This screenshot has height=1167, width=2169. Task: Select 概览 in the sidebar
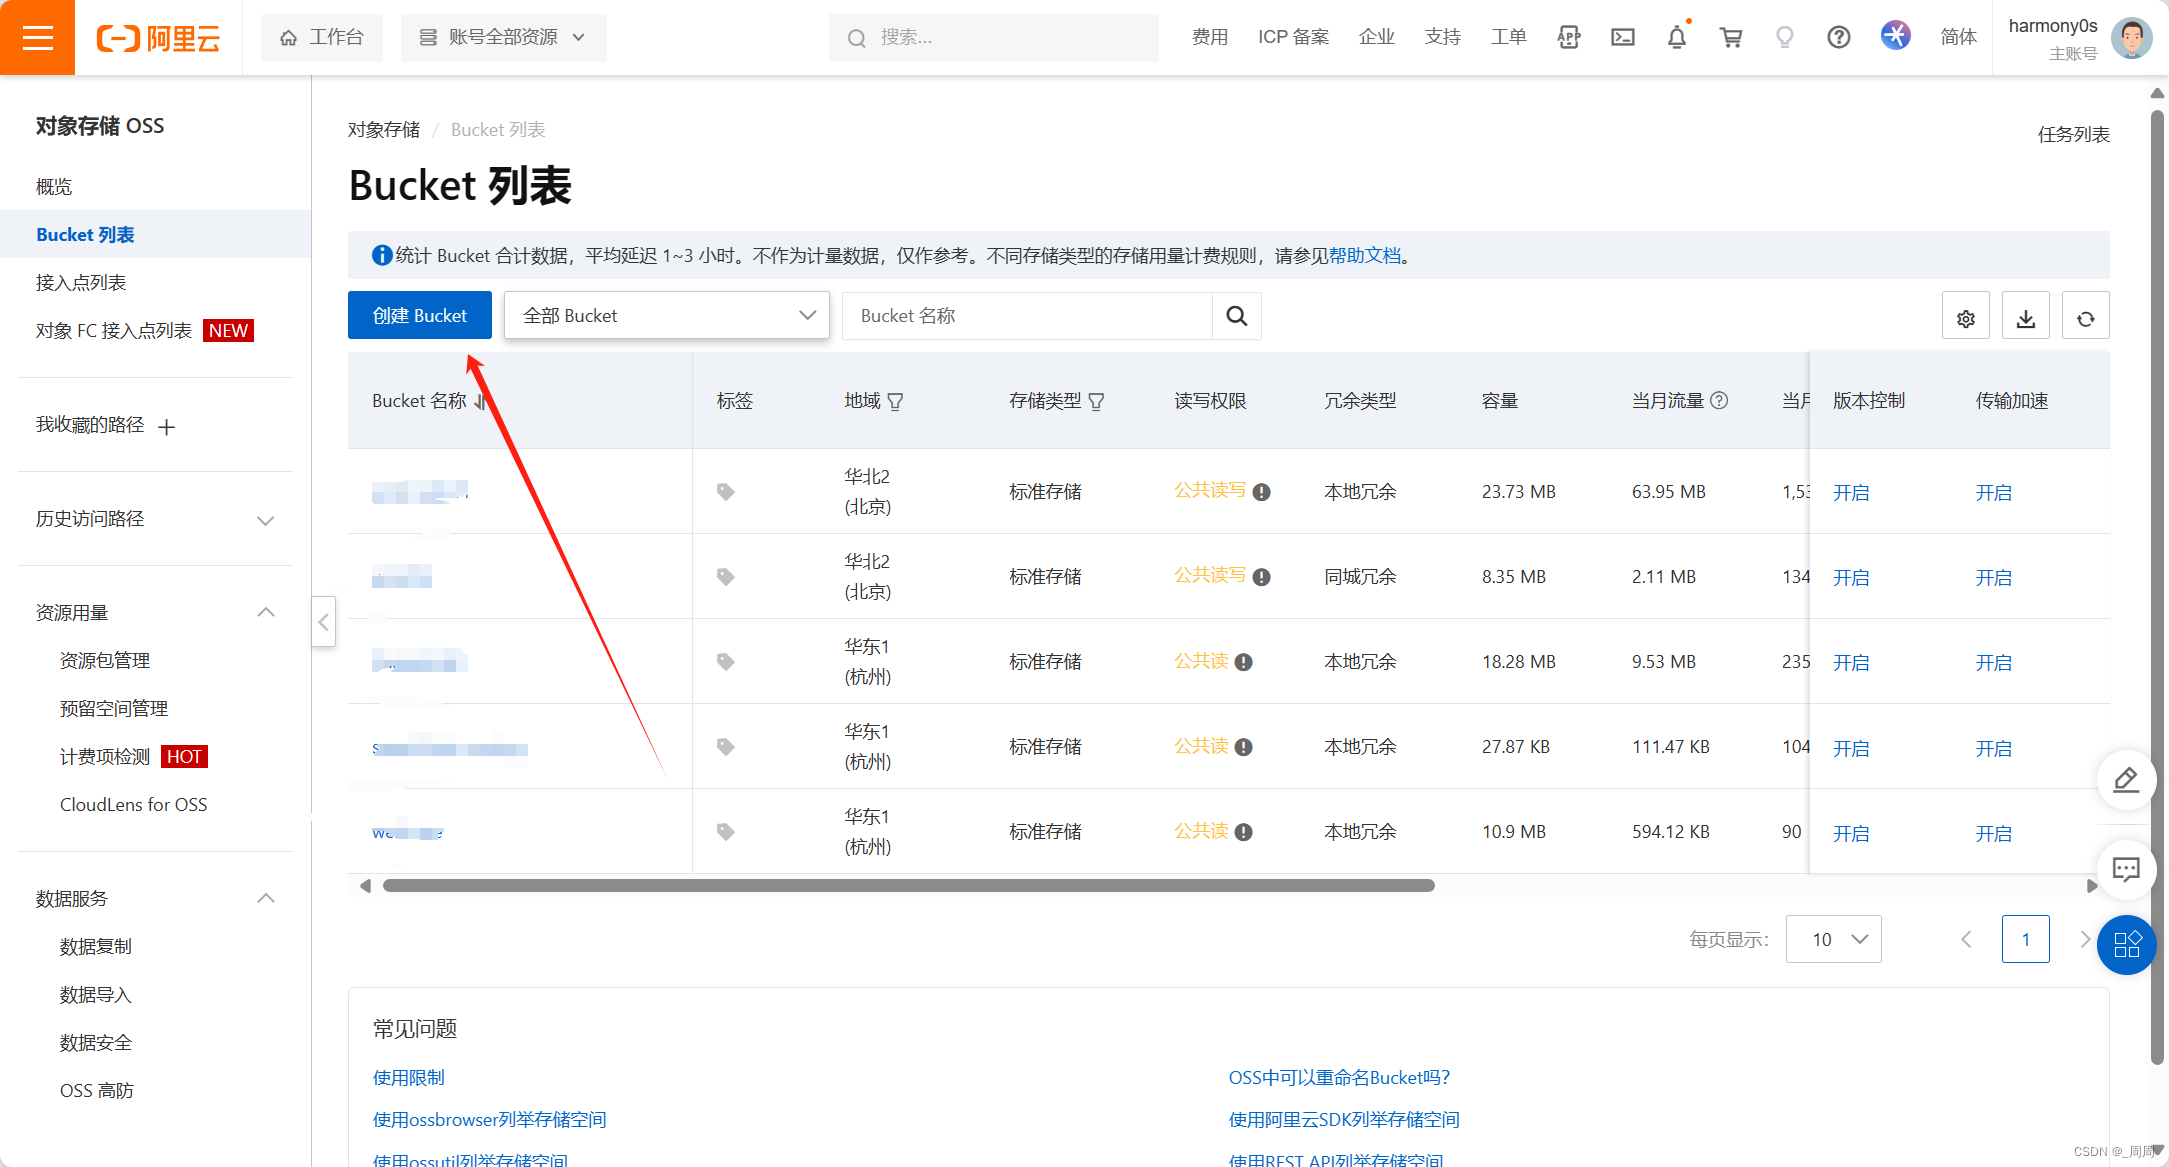pyautogui.click(x=54, y=187)
